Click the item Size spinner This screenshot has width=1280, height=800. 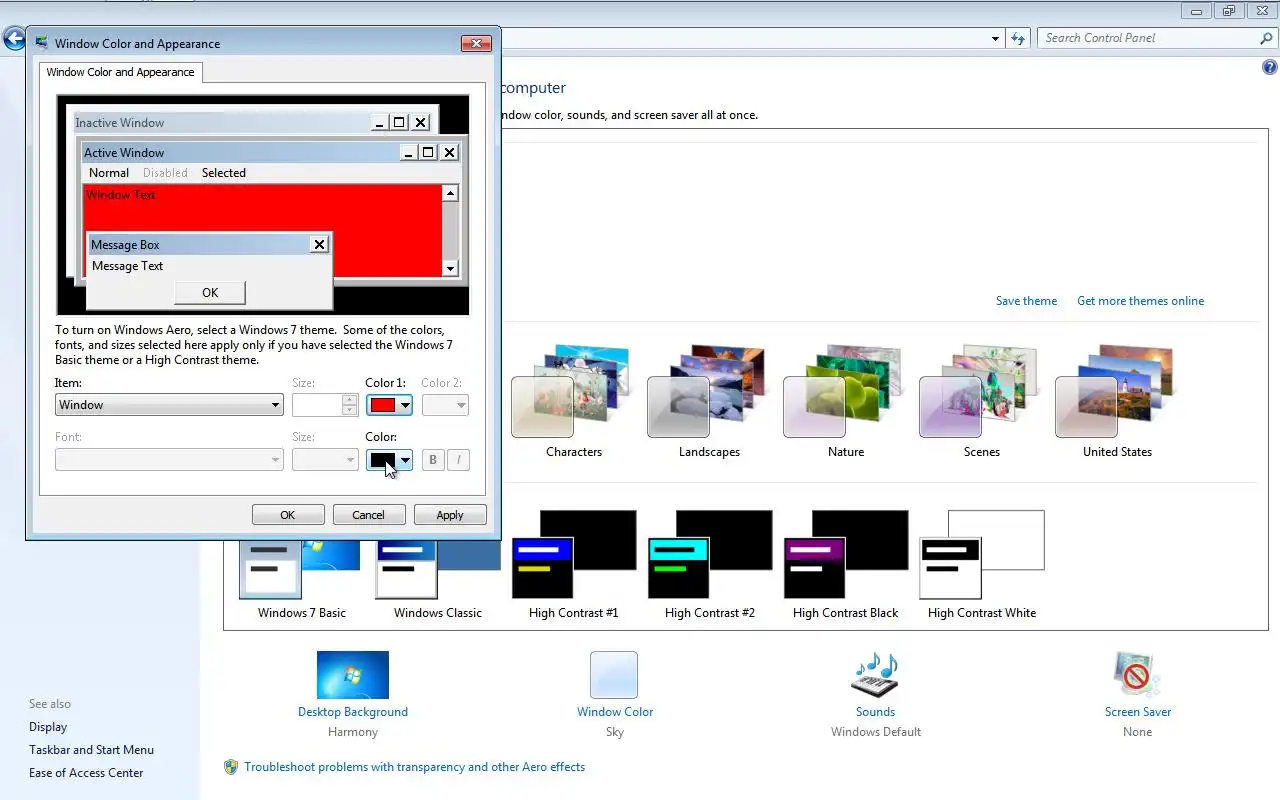(x=349, y=405)
